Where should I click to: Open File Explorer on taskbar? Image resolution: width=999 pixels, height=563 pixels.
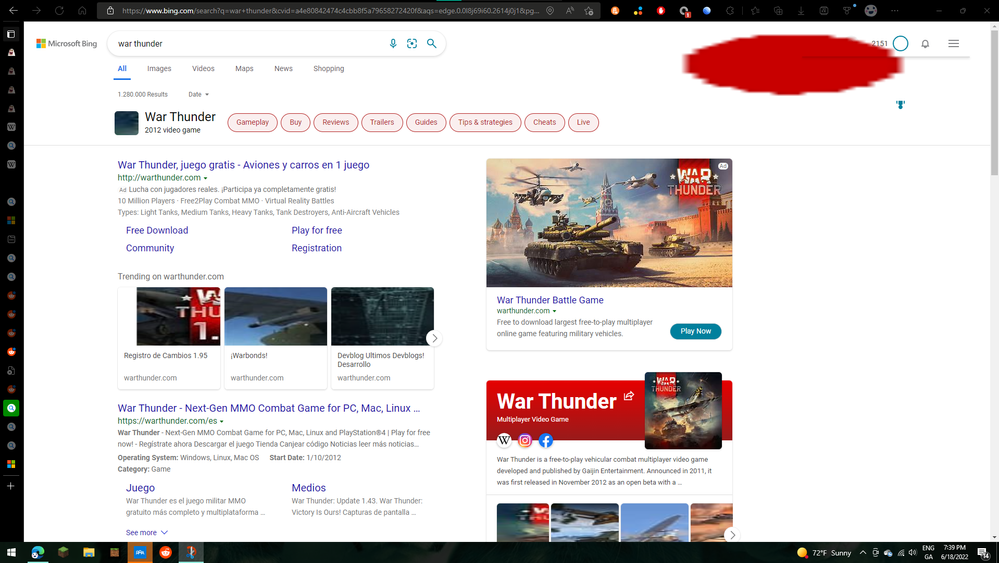pyautogui.click(x=89, y=552)
